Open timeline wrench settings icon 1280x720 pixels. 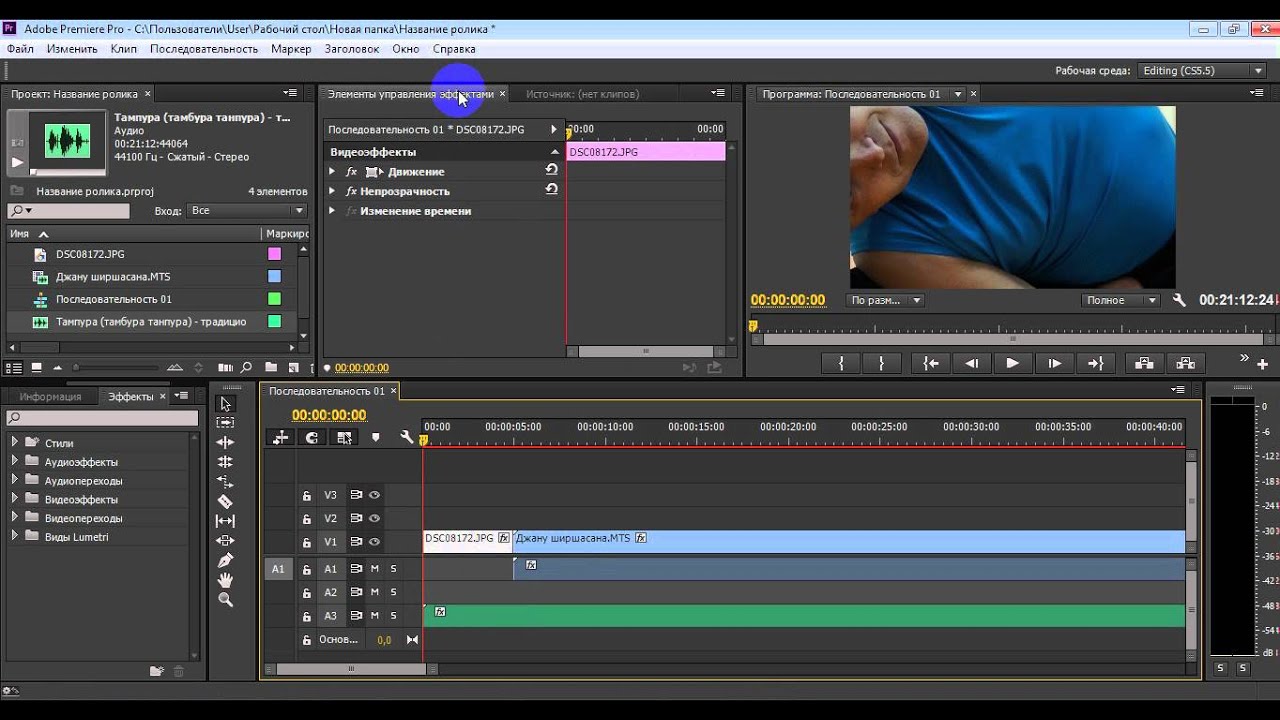(407, 437)
